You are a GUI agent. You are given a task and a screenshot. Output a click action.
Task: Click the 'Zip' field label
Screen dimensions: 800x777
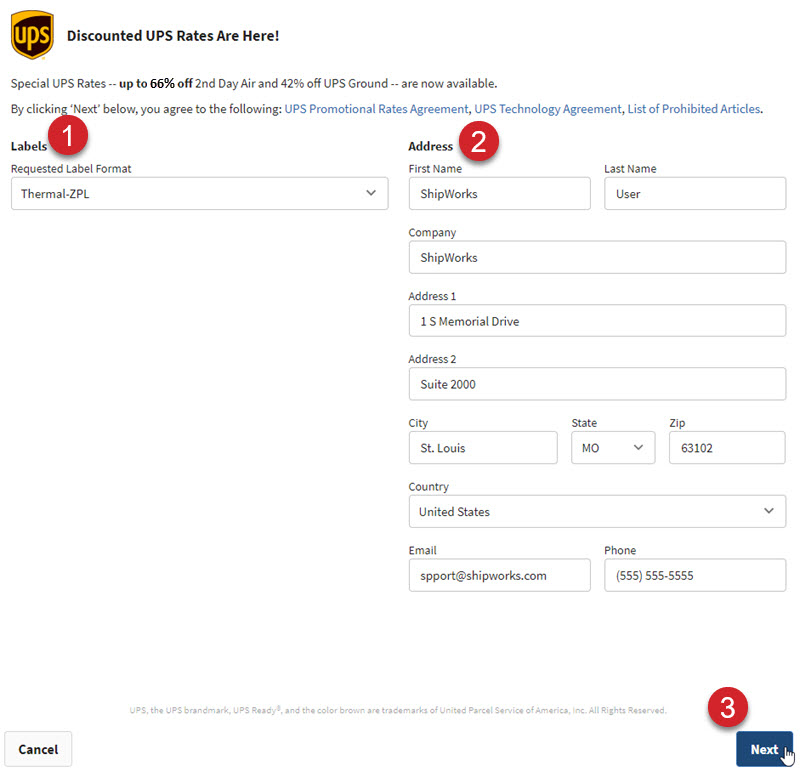(677, 423)
